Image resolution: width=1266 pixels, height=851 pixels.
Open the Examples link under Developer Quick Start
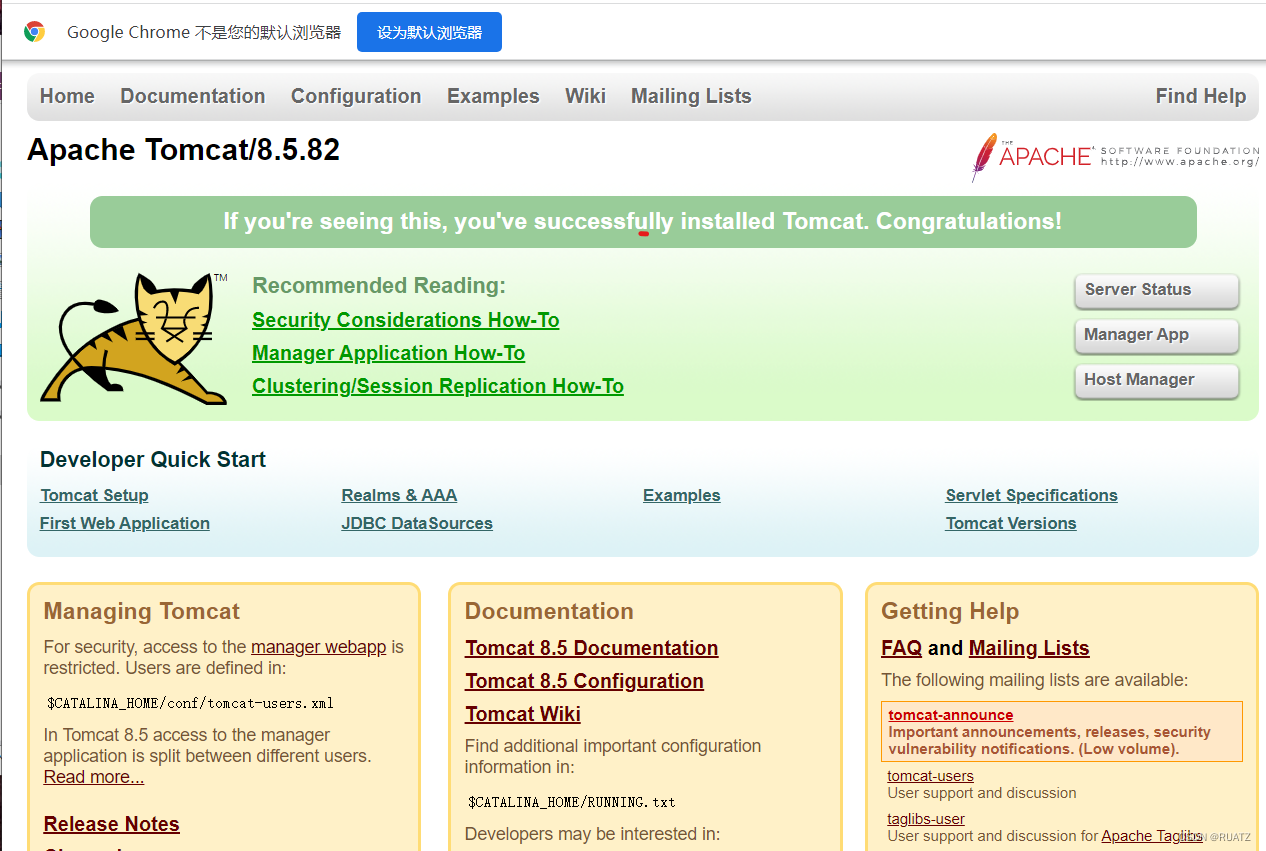pos(682,495)
